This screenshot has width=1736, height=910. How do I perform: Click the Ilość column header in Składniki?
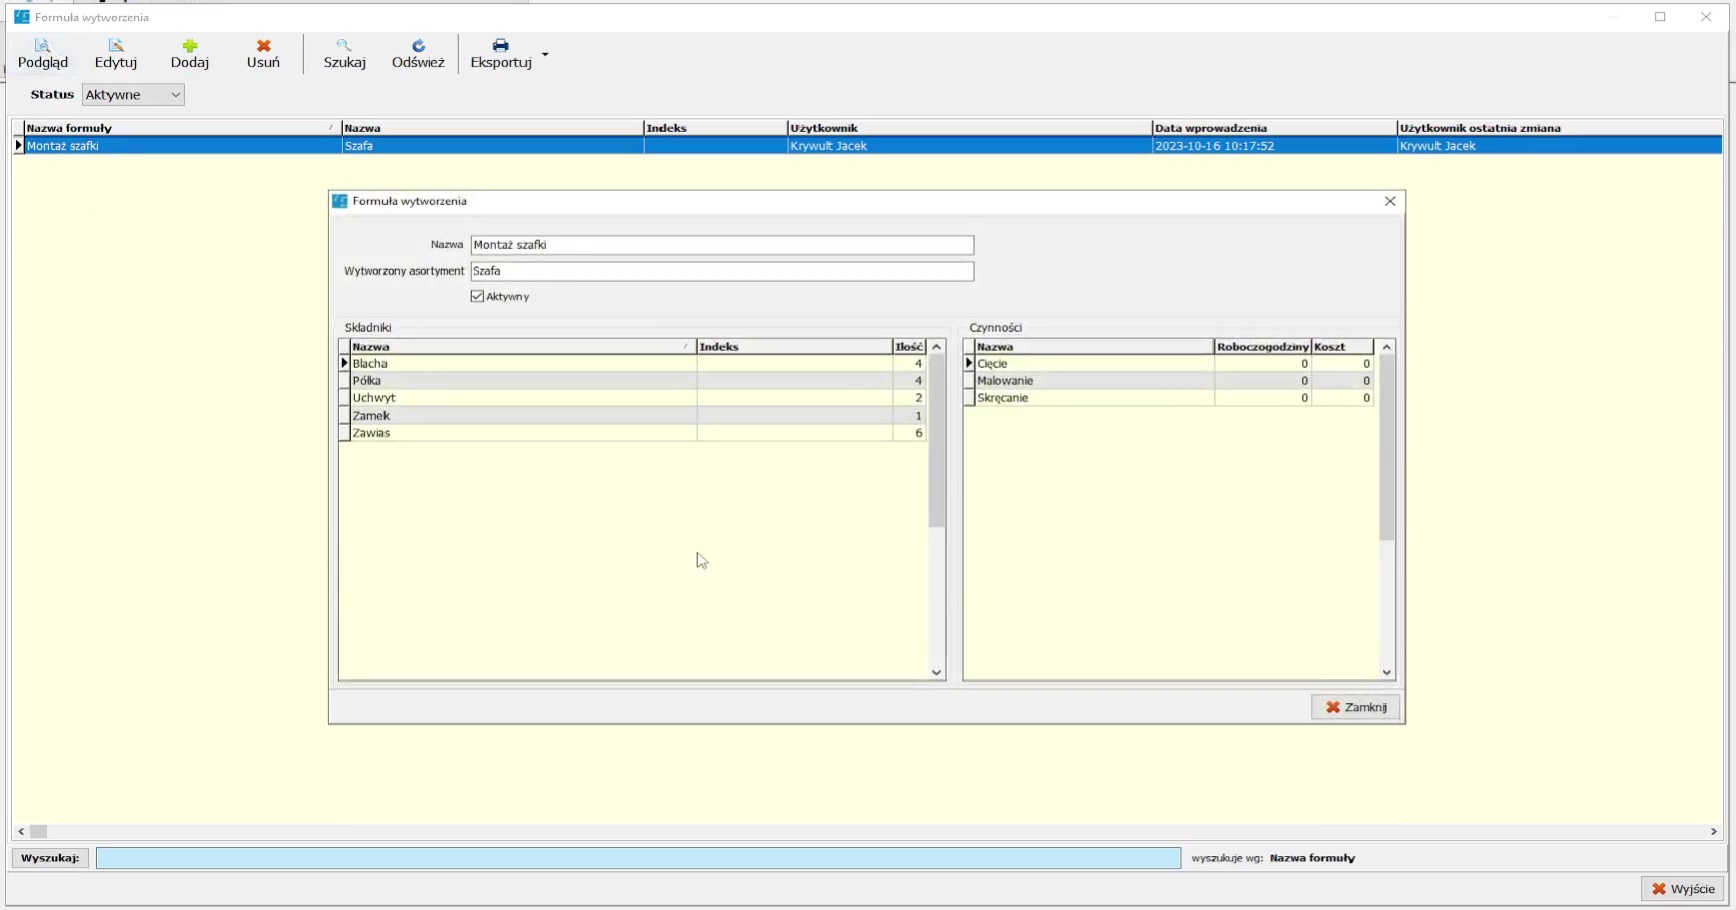[x=908, y=347]
